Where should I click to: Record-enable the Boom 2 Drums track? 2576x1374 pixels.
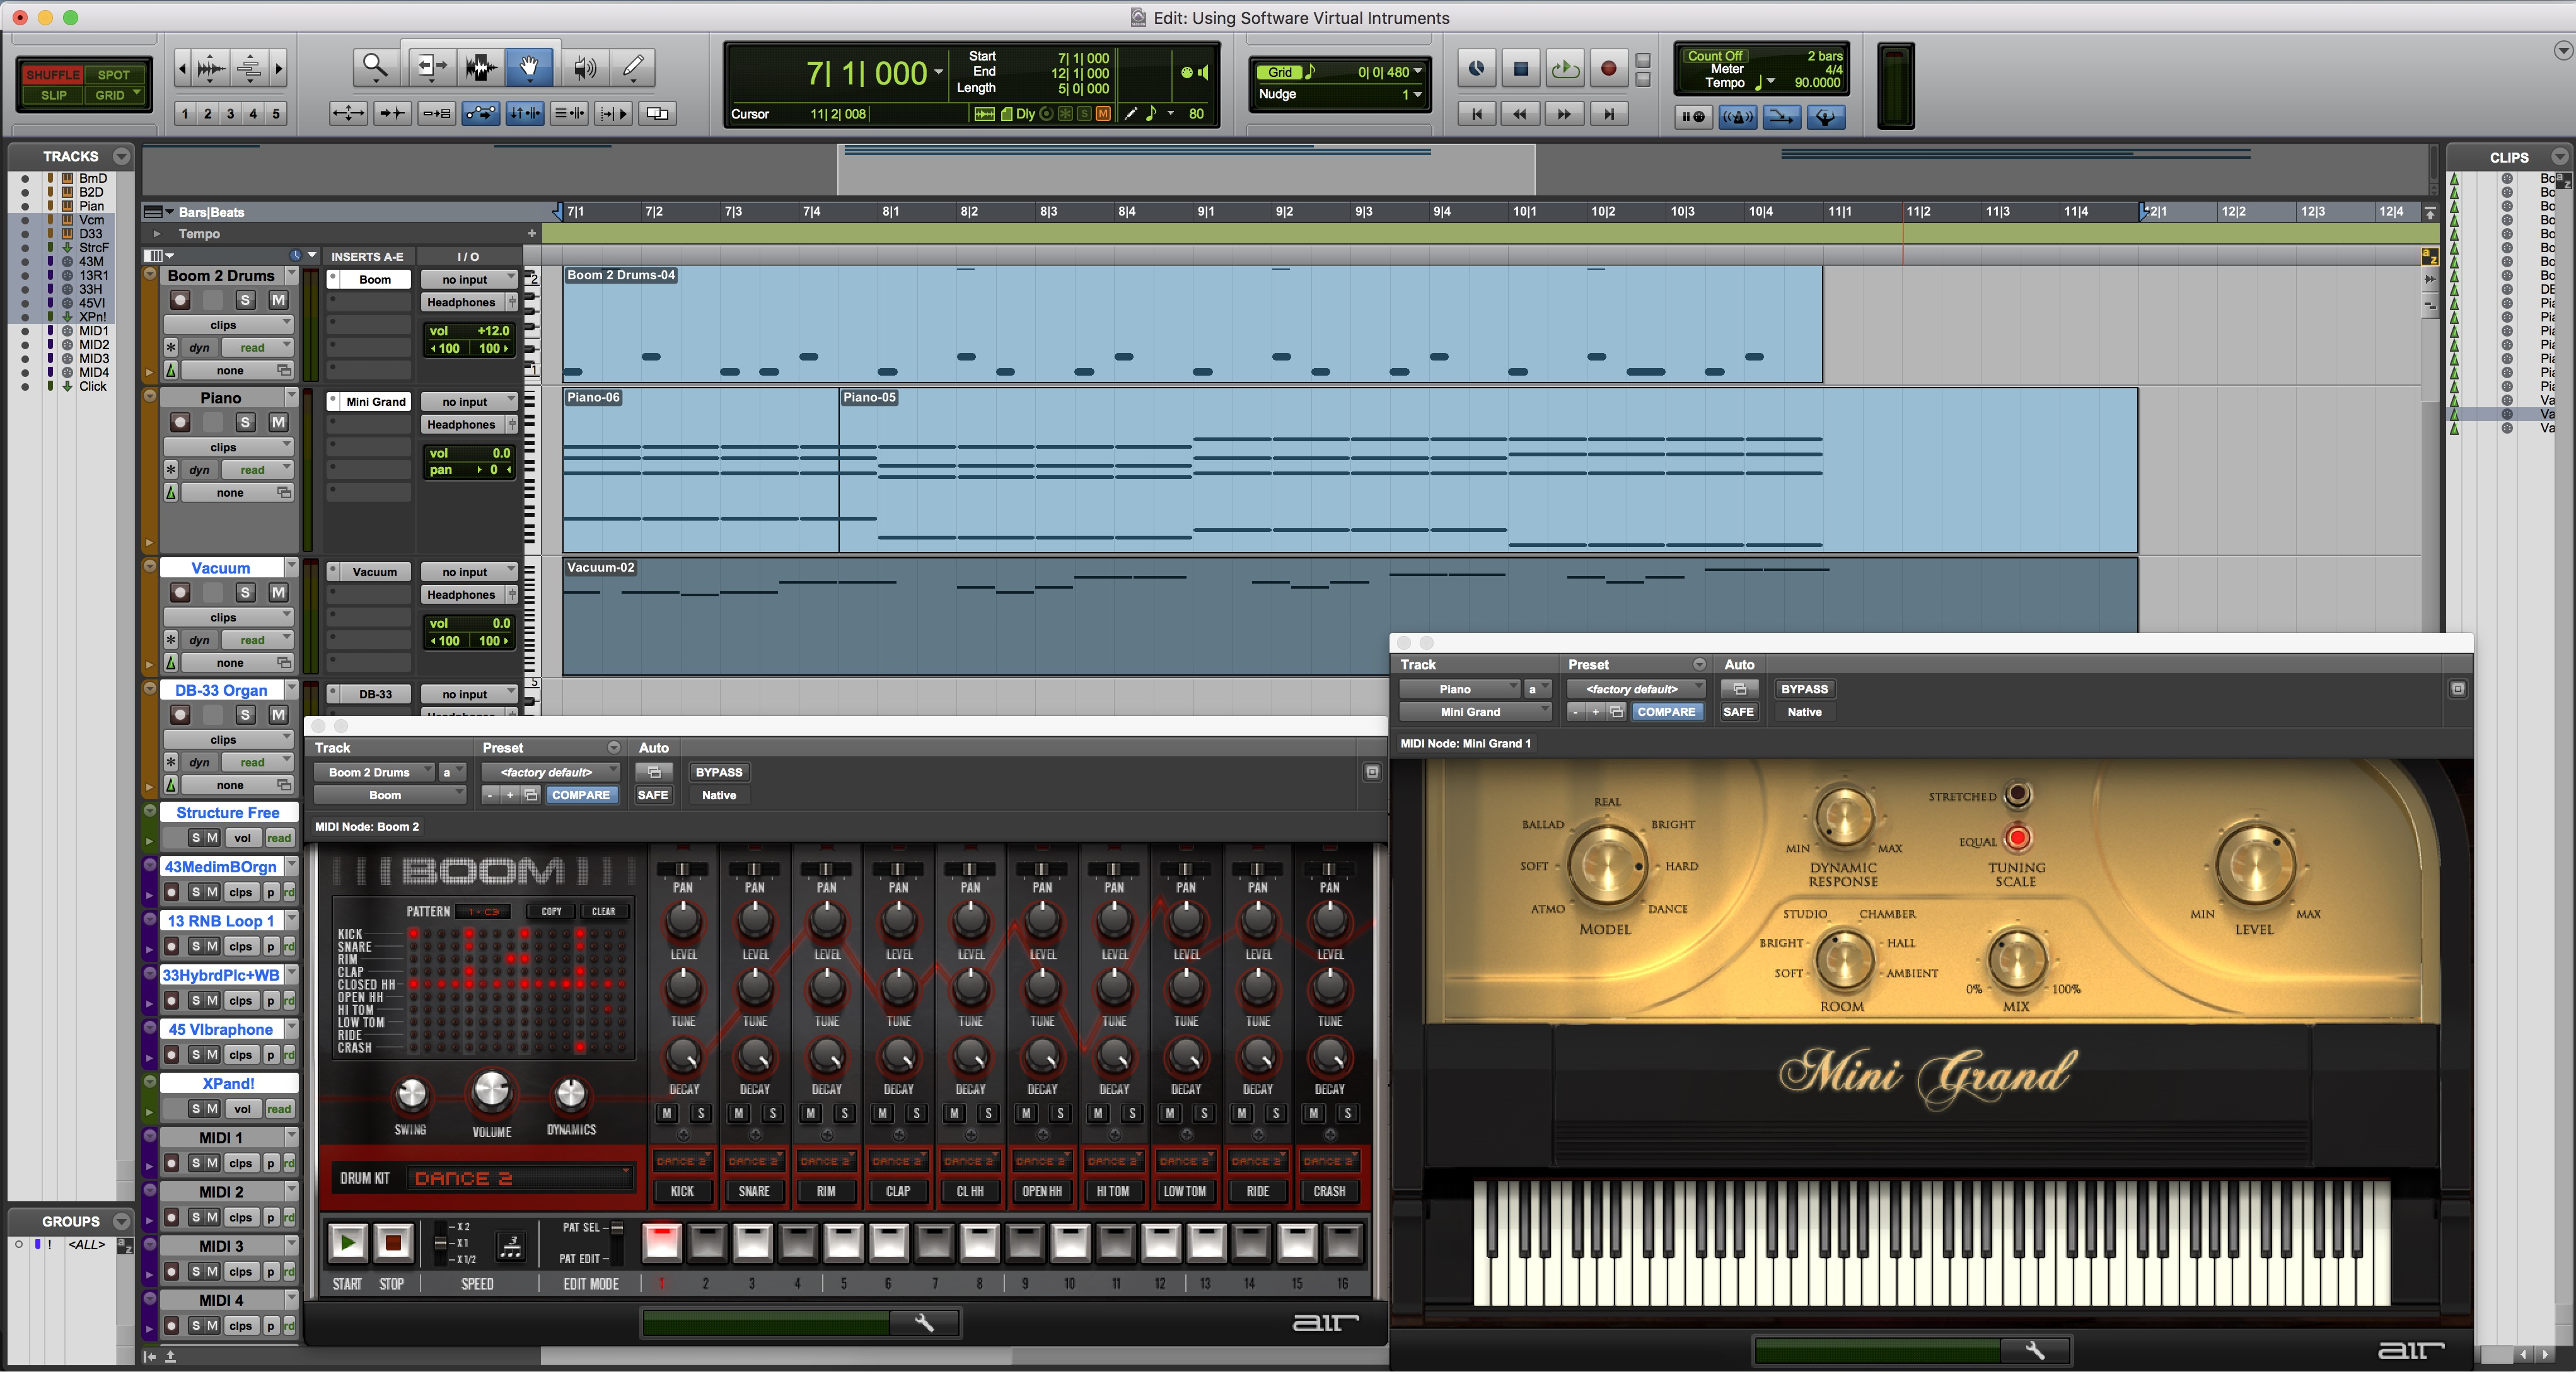[180, 300]
